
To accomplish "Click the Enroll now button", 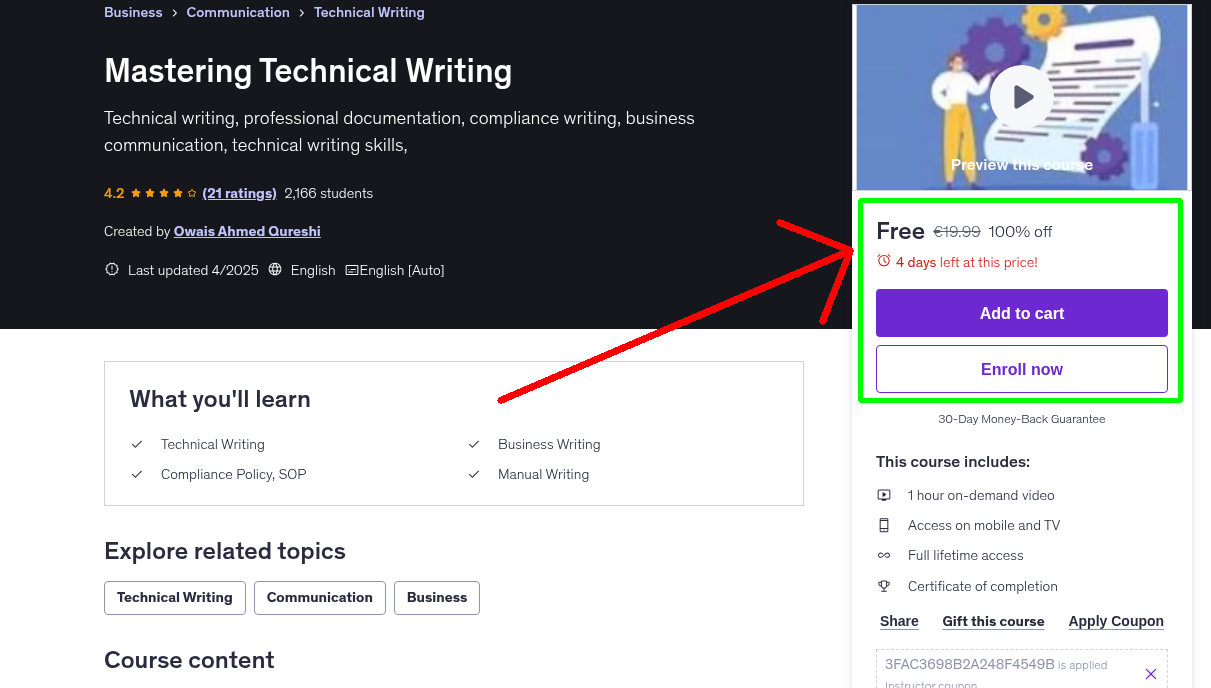I will pos(1021,369).
